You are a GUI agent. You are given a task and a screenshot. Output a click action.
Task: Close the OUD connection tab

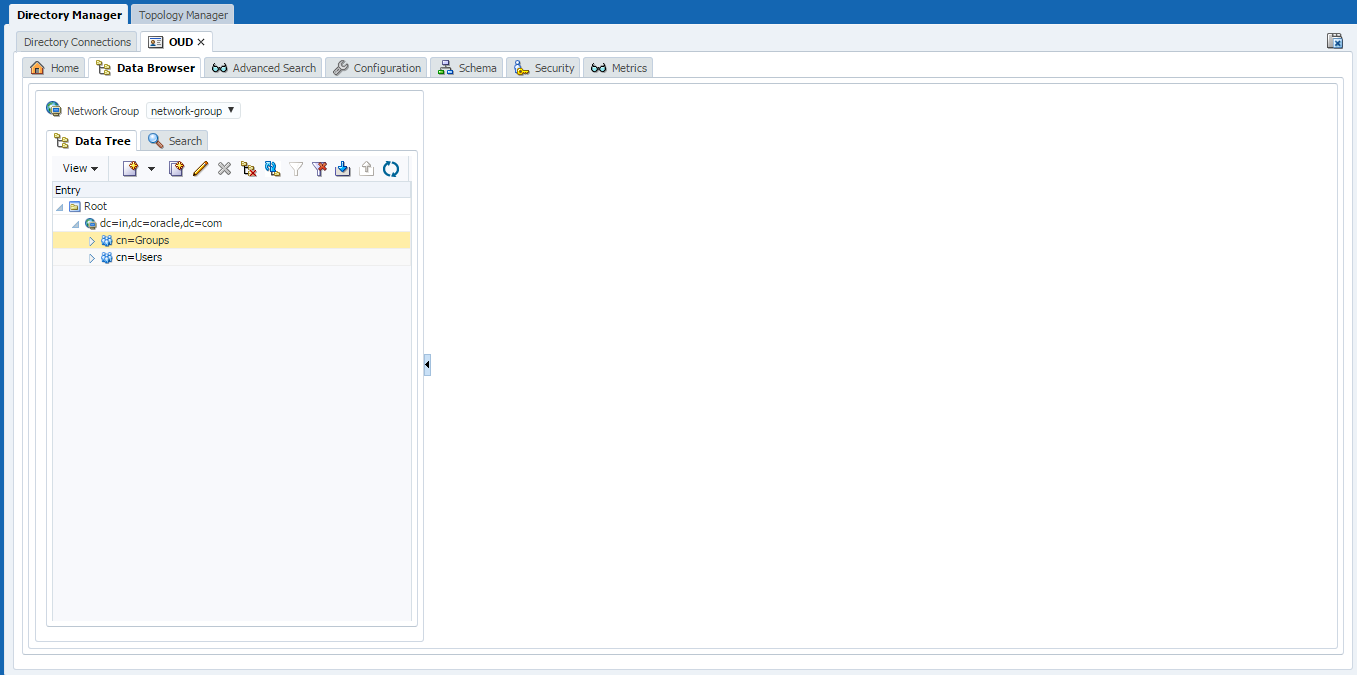pos(201,42)
